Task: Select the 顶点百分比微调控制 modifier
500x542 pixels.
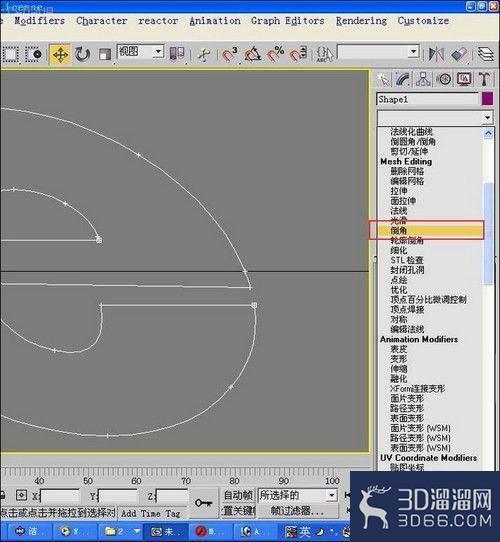Action: (x=428, y=300)
